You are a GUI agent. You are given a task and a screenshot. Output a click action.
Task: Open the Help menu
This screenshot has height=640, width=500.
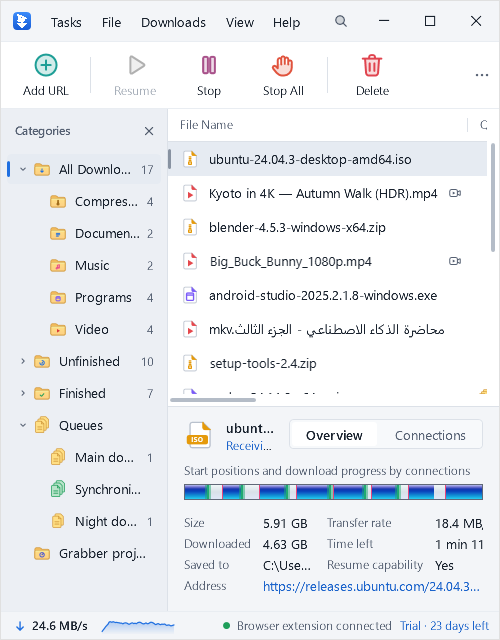pos(287,22)
